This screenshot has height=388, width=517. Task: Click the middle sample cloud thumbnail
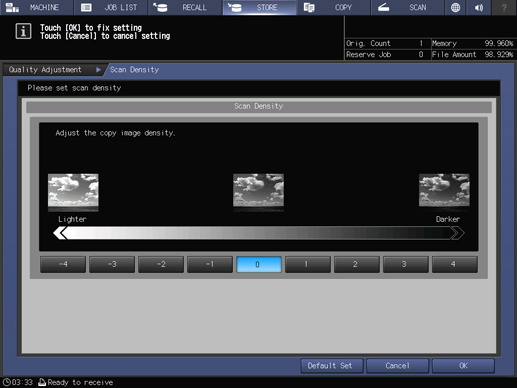(258, 192)
